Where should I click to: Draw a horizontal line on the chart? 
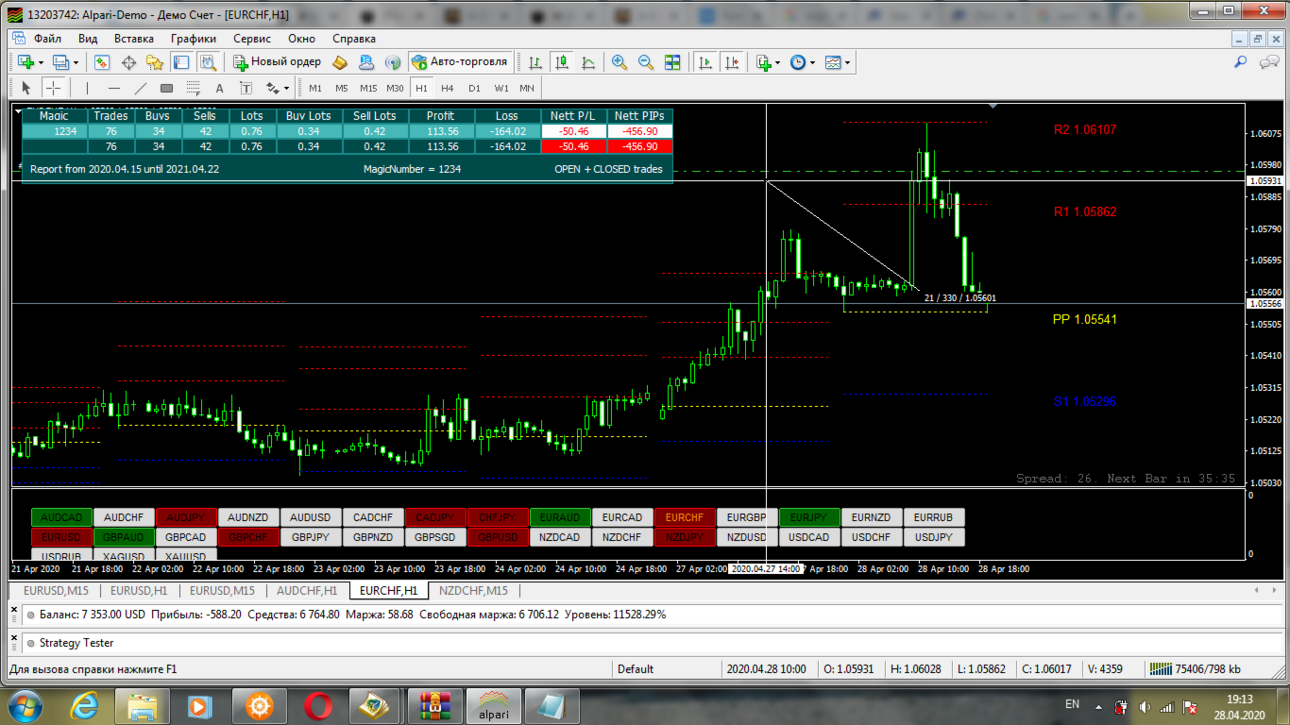(114, 88)
